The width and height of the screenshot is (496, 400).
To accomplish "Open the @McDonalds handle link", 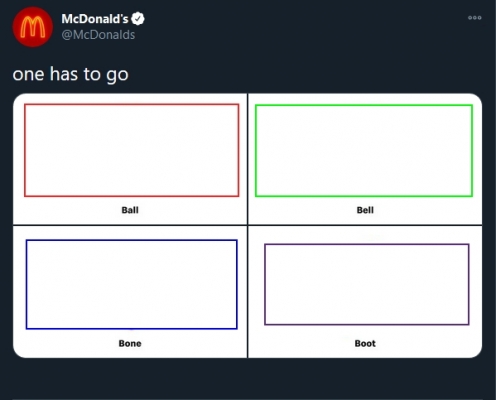I will pos(98,35).
